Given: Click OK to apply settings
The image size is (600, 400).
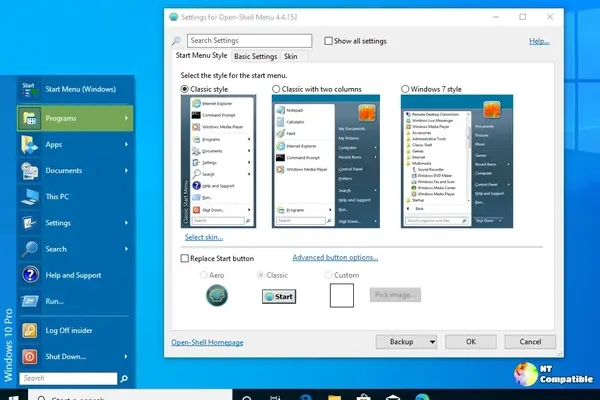Looking at the screenshot, I should pos(471,342).
